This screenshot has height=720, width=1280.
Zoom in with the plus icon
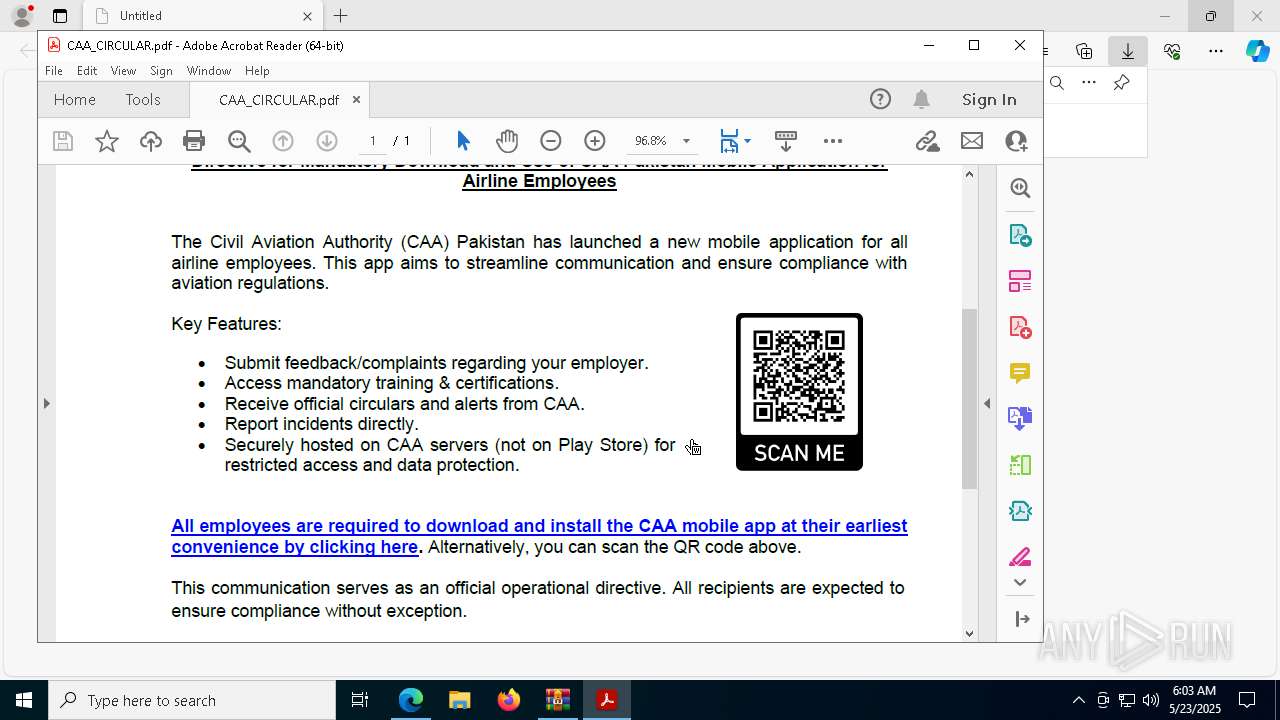click(x=595, y=141)
